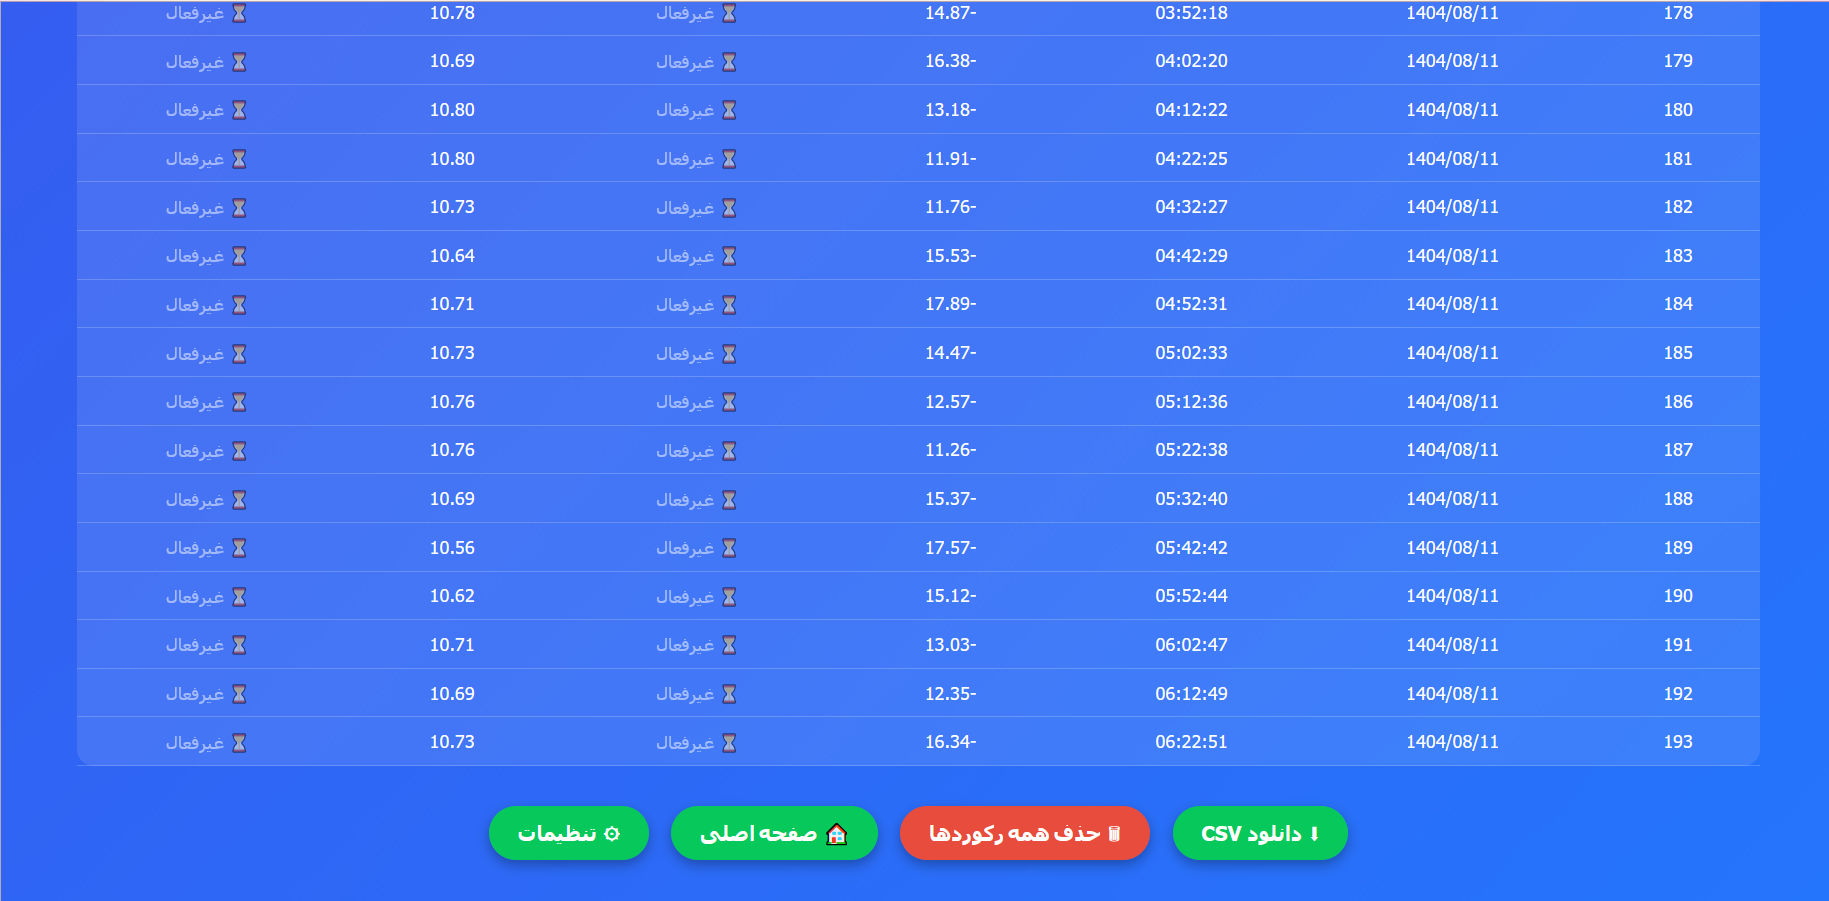The height and width of the screenshot is (901, 1829).
Task: Click the value 10.62 in row 190
Action: [x=452, y=596]
